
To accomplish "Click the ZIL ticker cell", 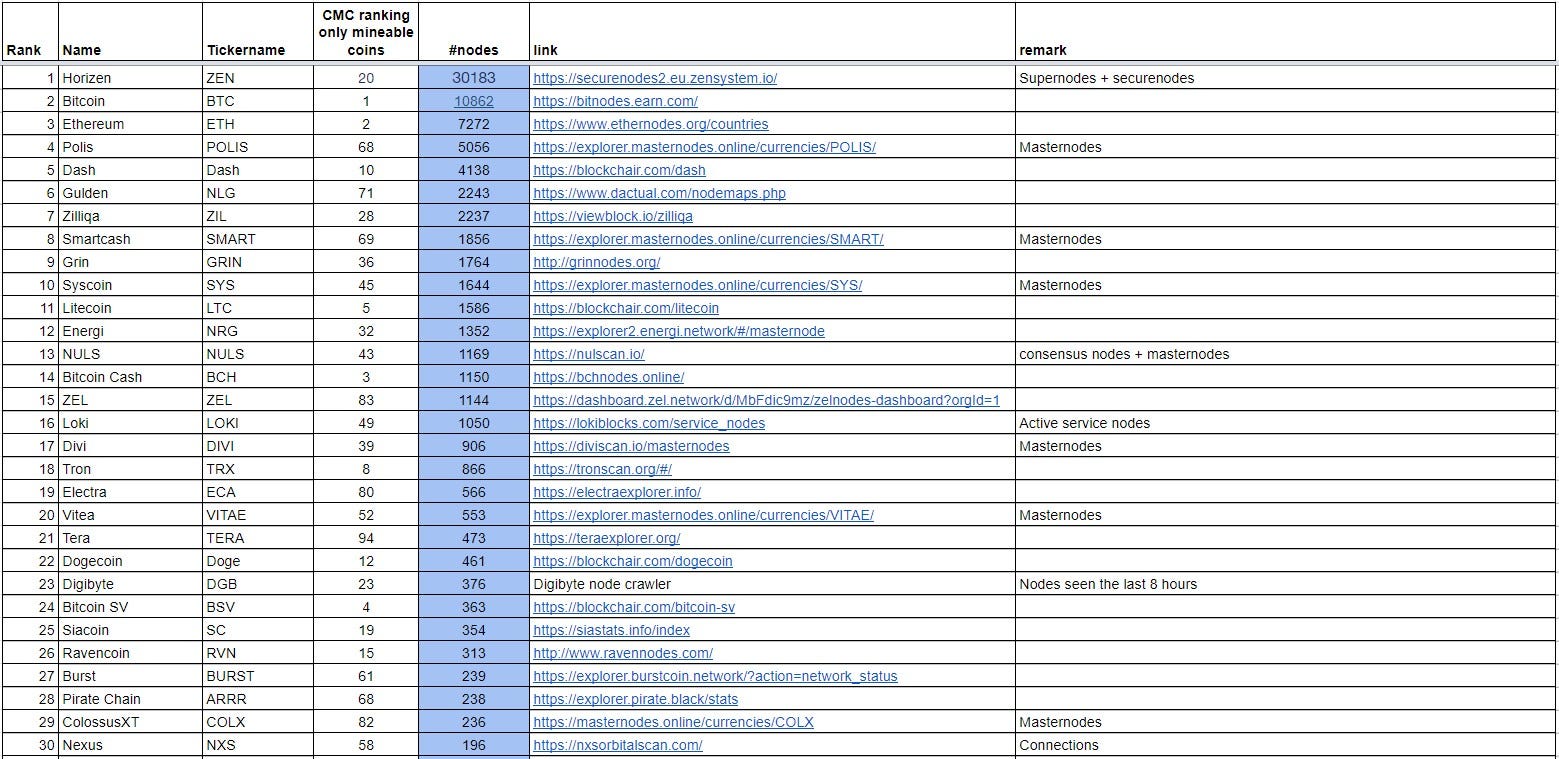I will click(258, 216).
